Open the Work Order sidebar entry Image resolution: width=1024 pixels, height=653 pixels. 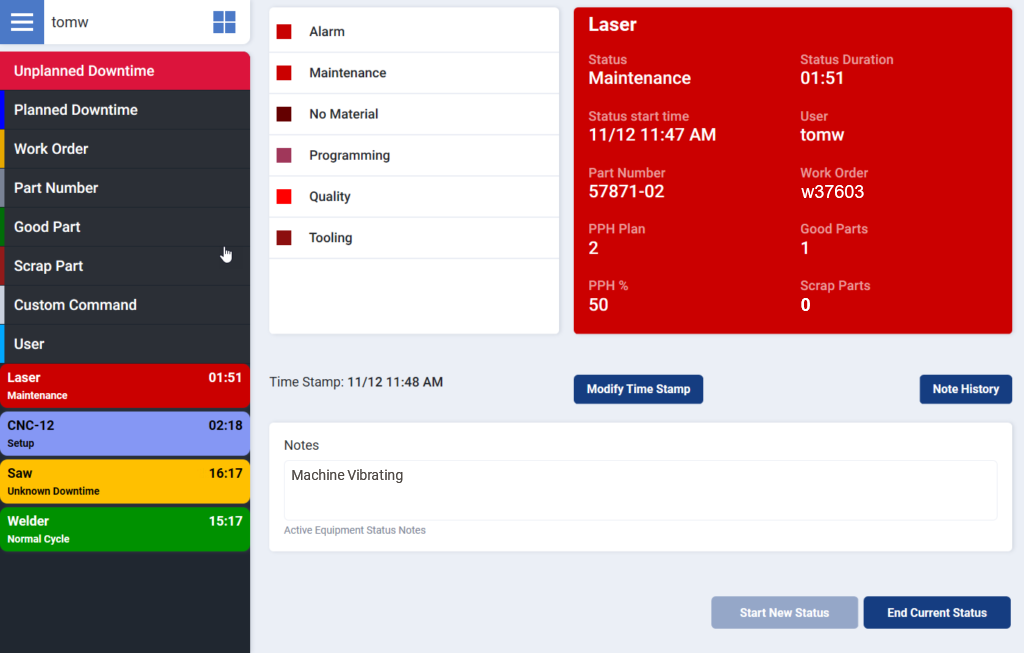[x=125, y=148]
